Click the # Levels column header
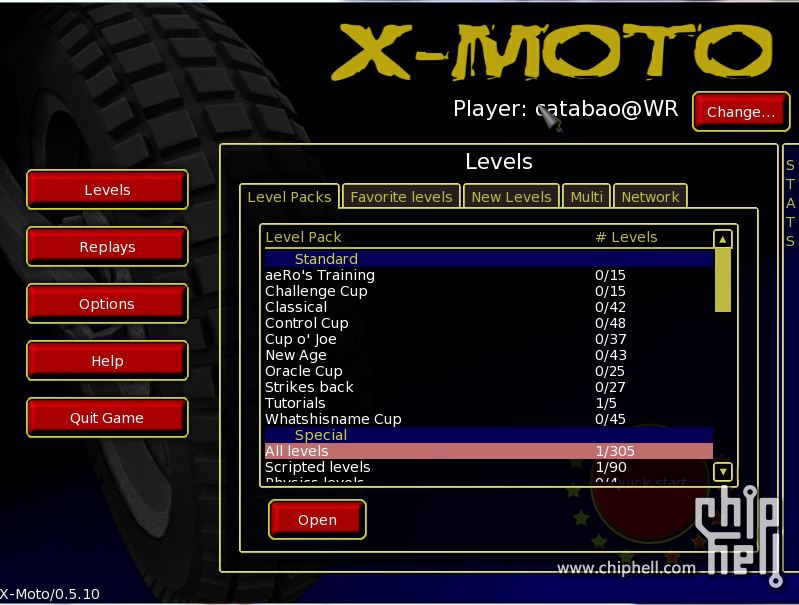Image resolution: width=799 pixels, height=605 pixels. [626, 237]
